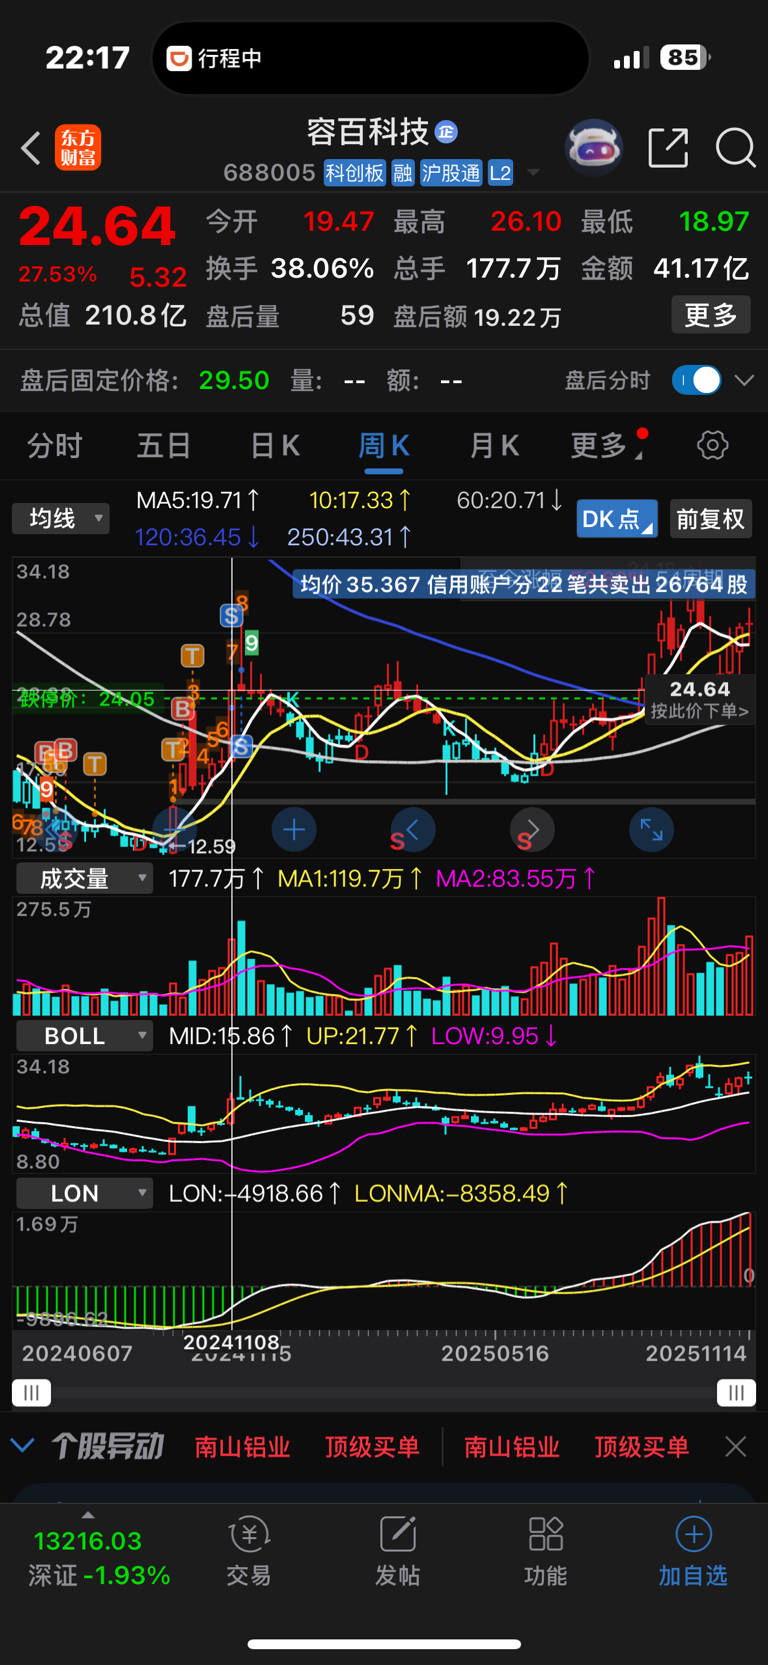Screen dimensions: 769x1665
Task: Tap the 250:43.31 average value
Action: pos(349,537)
